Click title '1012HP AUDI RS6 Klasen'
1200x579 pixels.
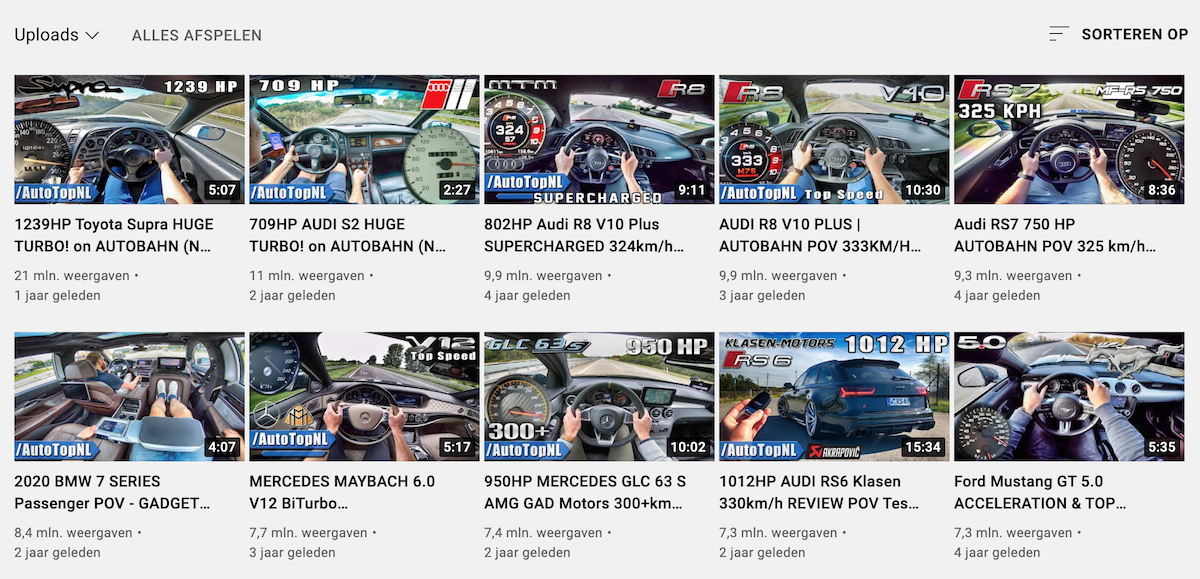click(819, 492)
